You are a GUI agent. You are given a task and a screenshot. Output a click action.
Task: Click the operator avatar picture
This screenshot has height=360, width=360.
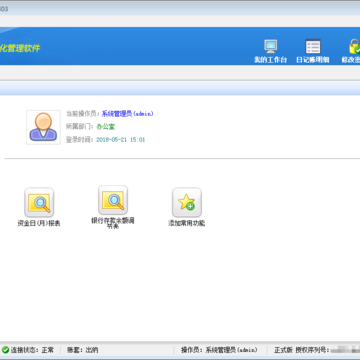43,127
